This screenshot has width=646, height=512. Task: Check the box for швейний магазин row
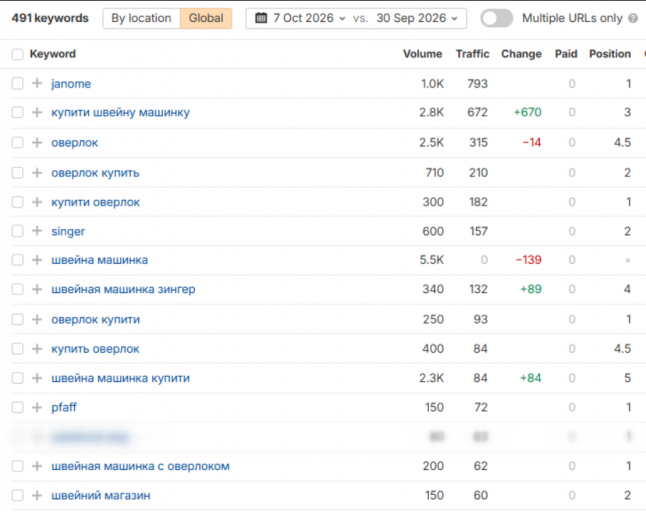click(x=17, y=495)
